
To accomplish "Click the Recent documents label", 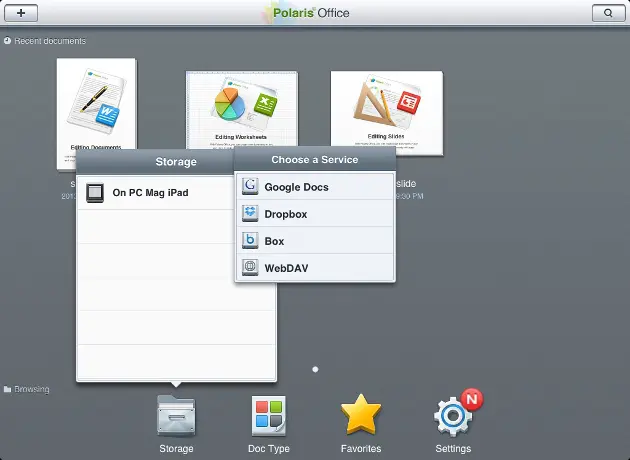I will [x=50, y=41].
